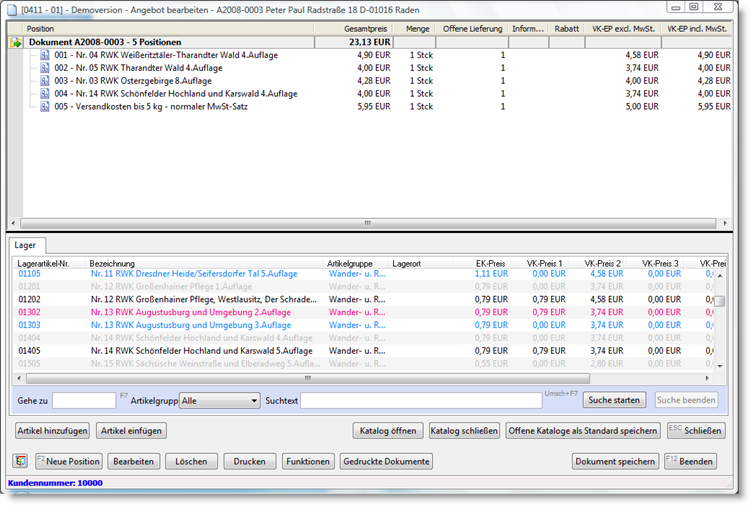Screen dimensions: 750x505
Task: Sort by the Gesamtpreis column header
Action: [x=365, y=29]
